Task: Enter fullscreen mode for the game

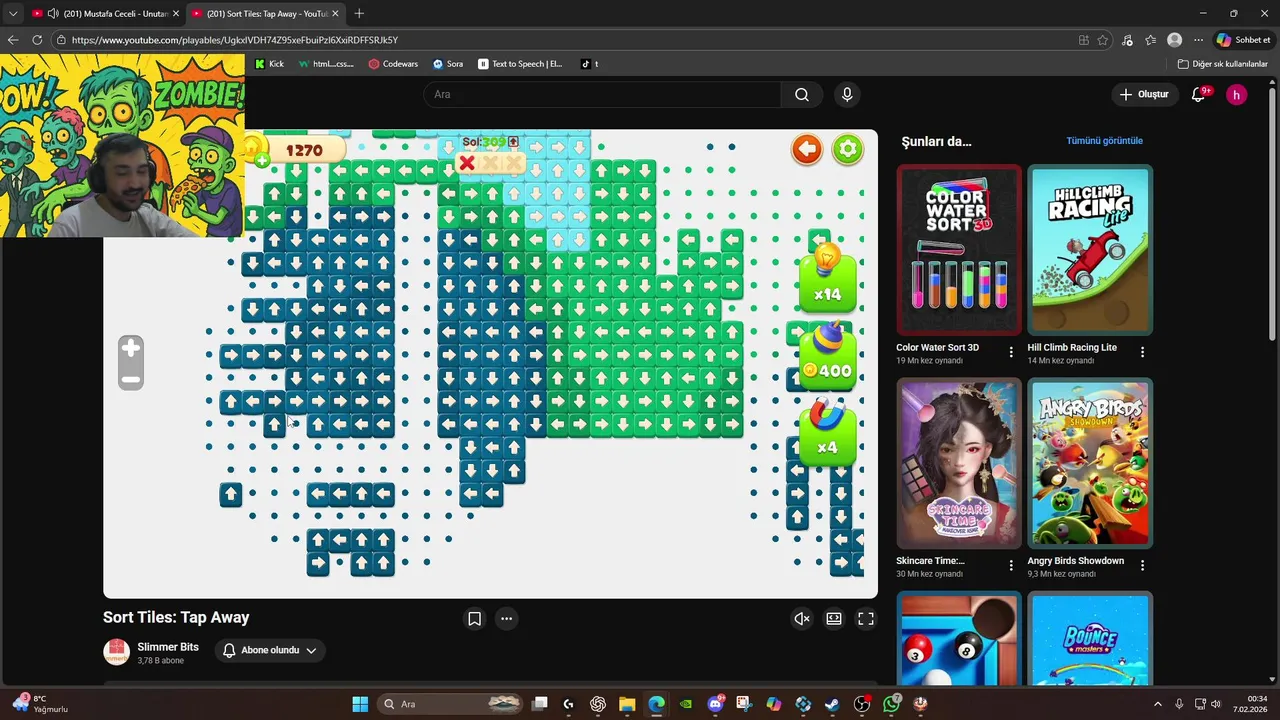Action: 866,619
